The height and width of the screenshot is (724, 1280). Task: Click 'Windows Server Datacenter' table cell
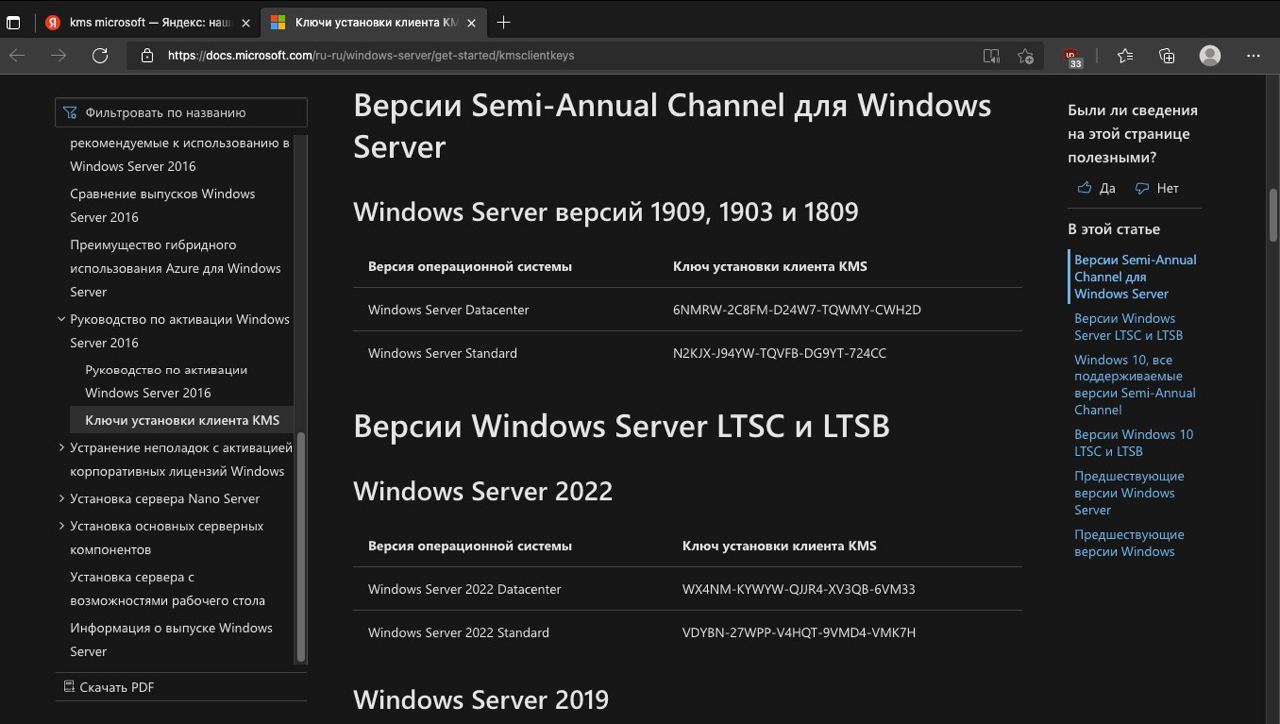point(448,310)
